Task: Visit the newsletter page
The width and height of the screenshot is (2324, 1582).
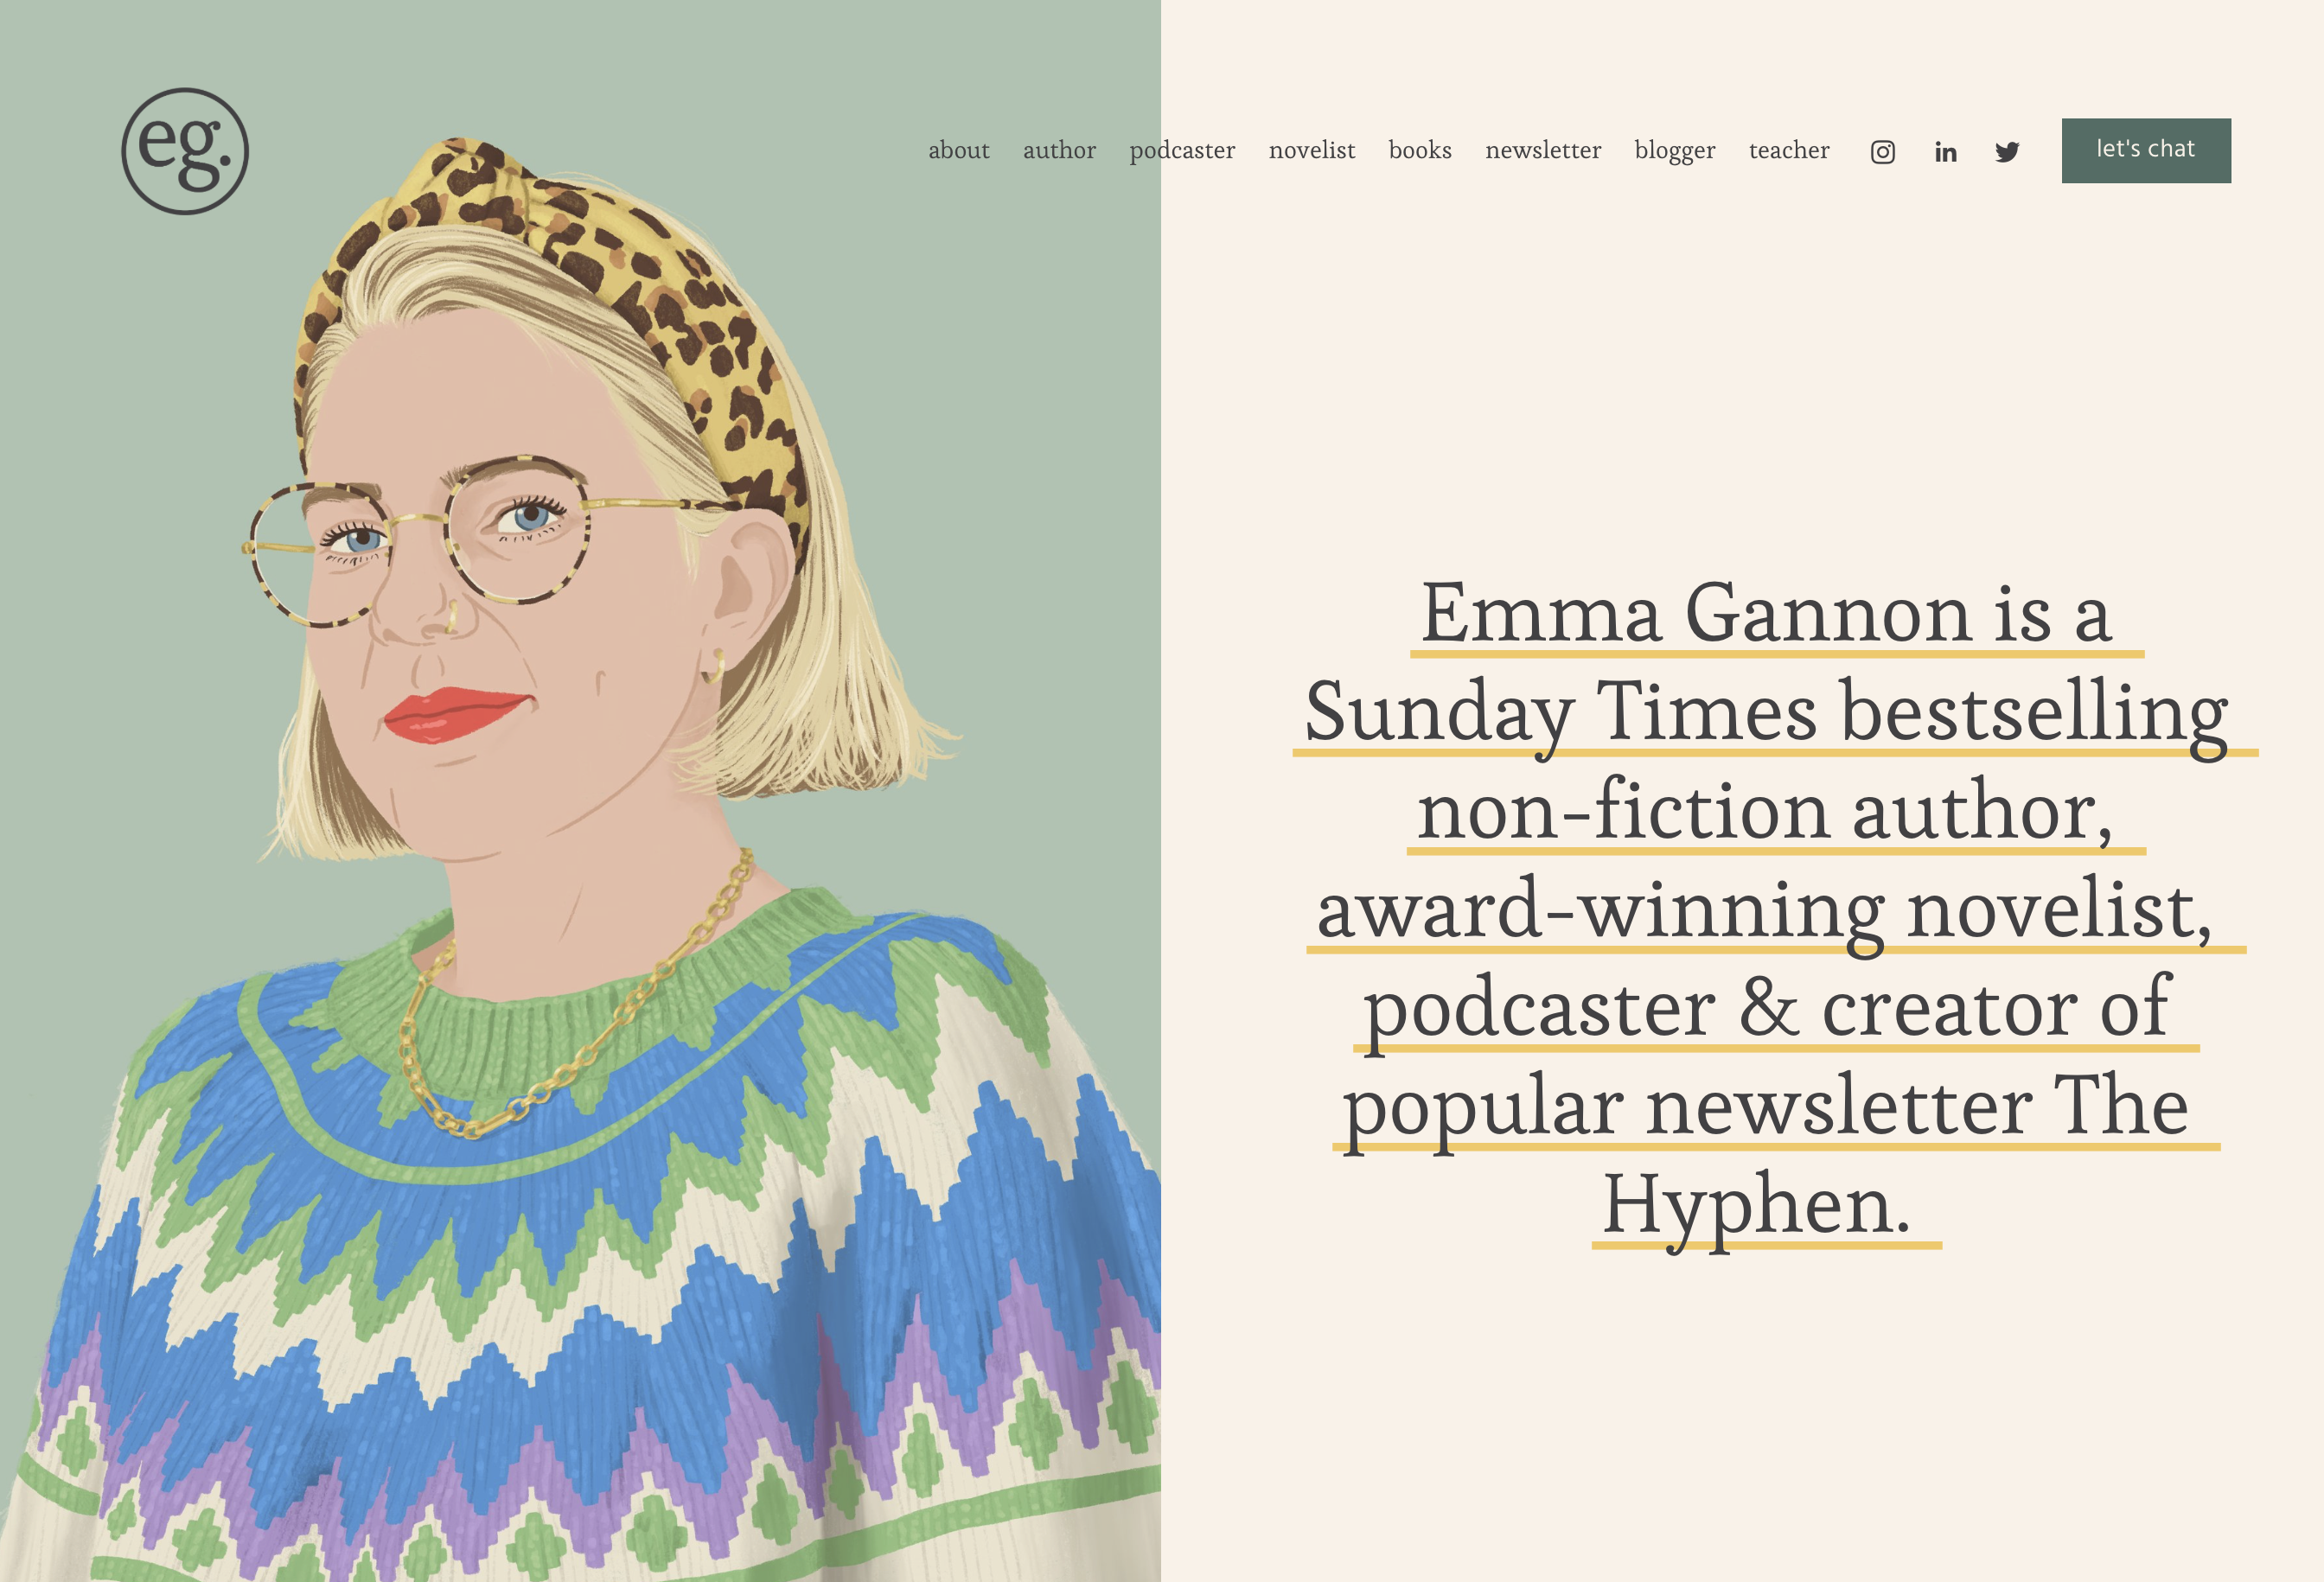Action: pos(1542,151)
